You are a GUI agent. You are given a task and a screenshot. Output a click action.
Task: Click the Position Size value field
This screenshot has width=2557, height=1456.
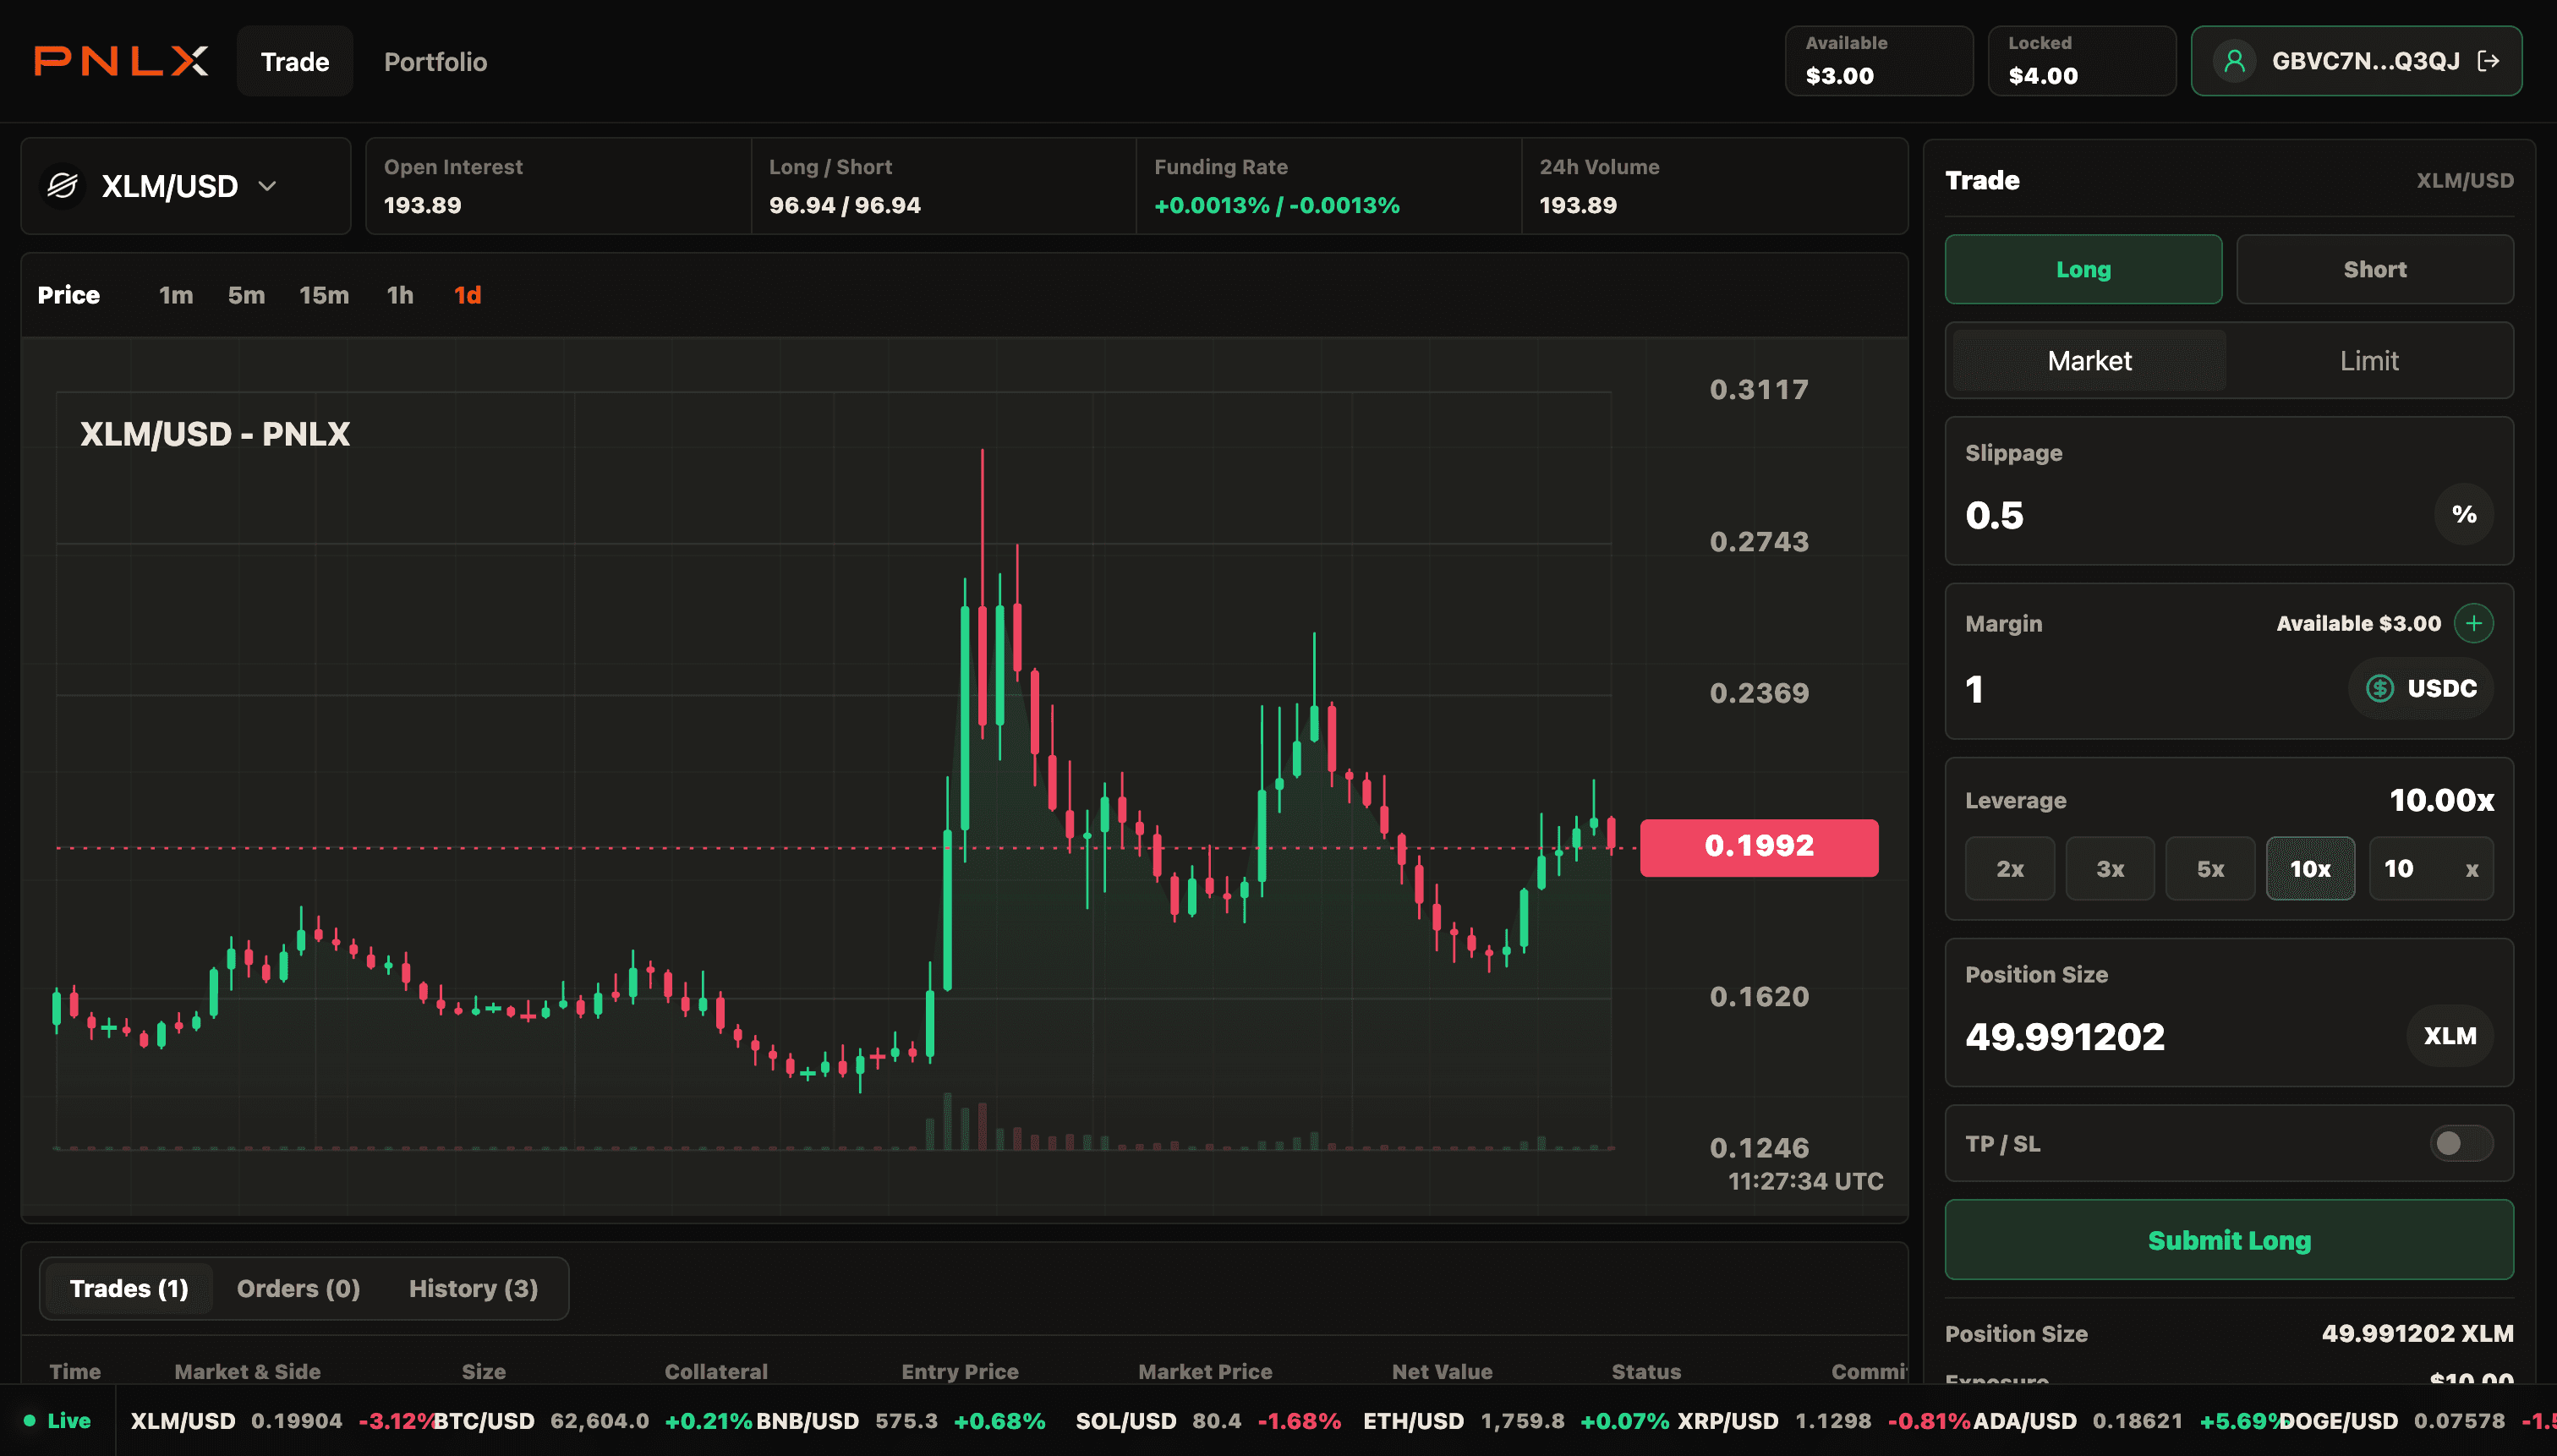pos(2180,1037)
